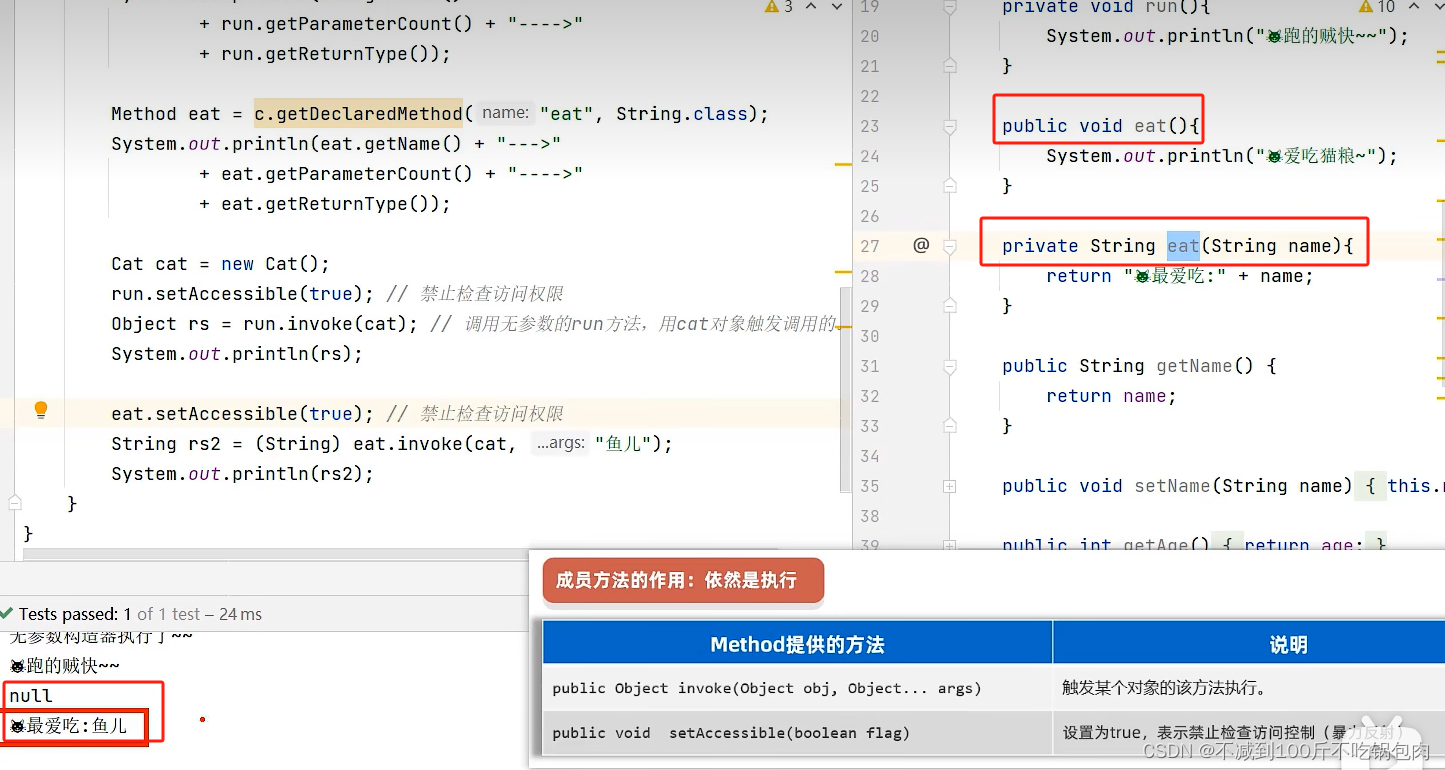Click fold end marker at line 25
Viewport: 1445px width, 770px height.
coord(949,186)
